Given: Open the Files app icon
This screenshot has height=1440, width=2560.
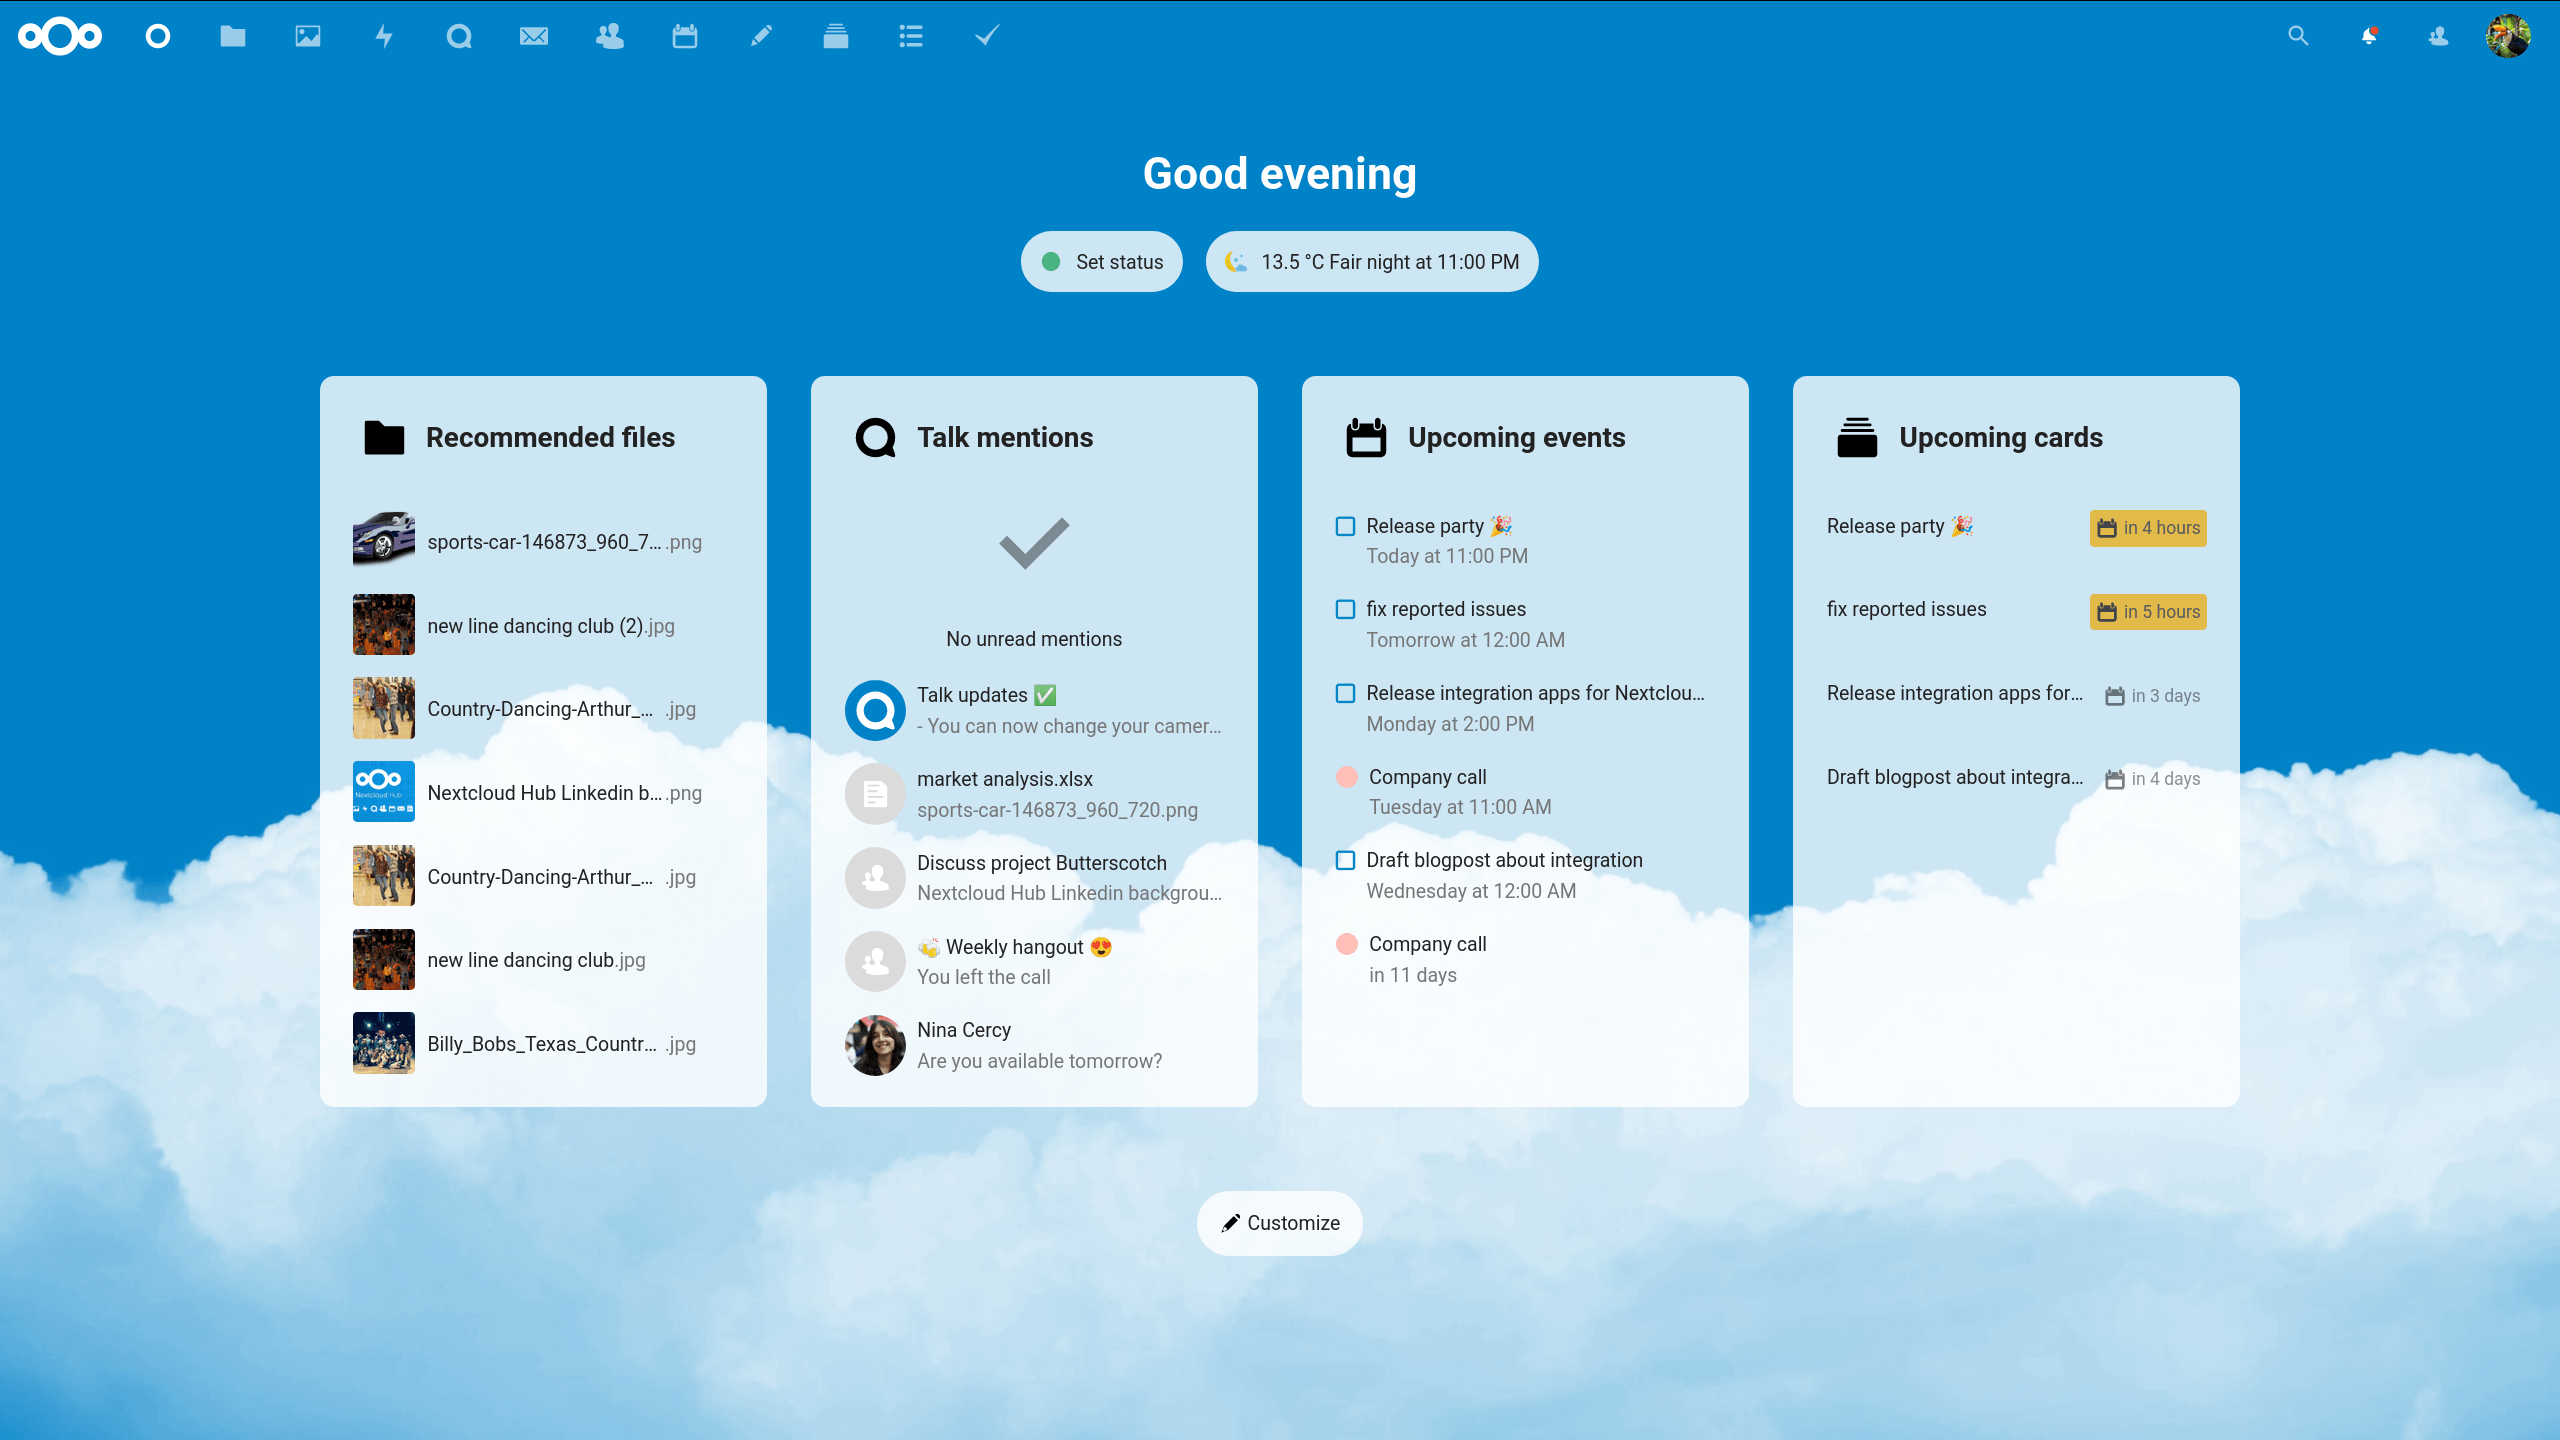Looking at the screenshot, I should (234, 35).
